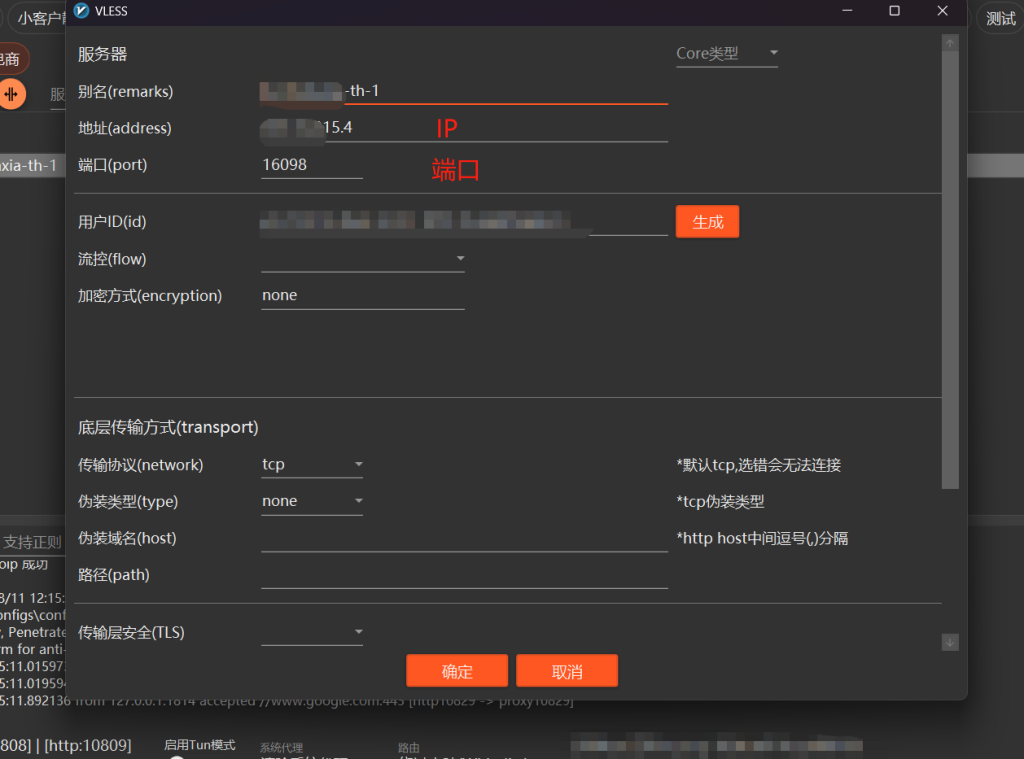Click the scroll-down arrow of the dialog scrollbar
This screenshot has width=1024, height=759.
[x=950, y=642]
